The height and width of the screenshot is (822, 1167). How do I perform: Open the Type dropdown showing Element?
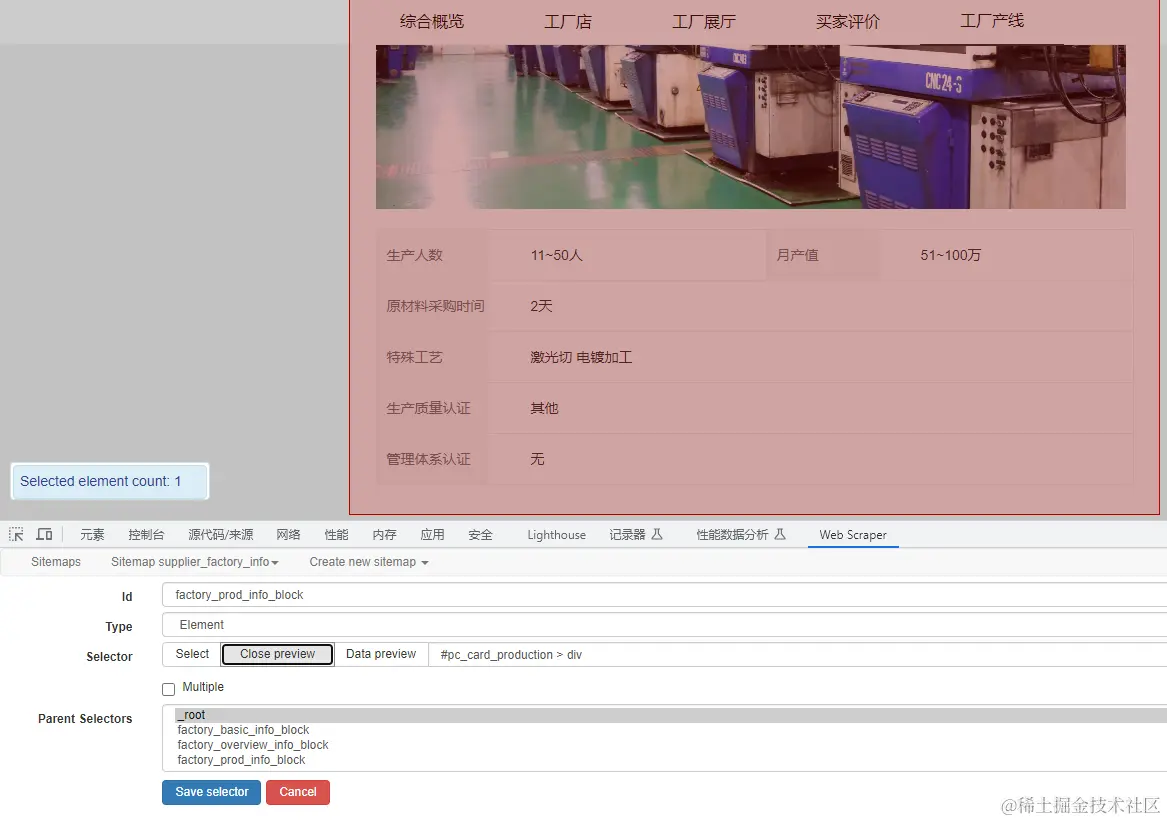[x=400, y=624]
